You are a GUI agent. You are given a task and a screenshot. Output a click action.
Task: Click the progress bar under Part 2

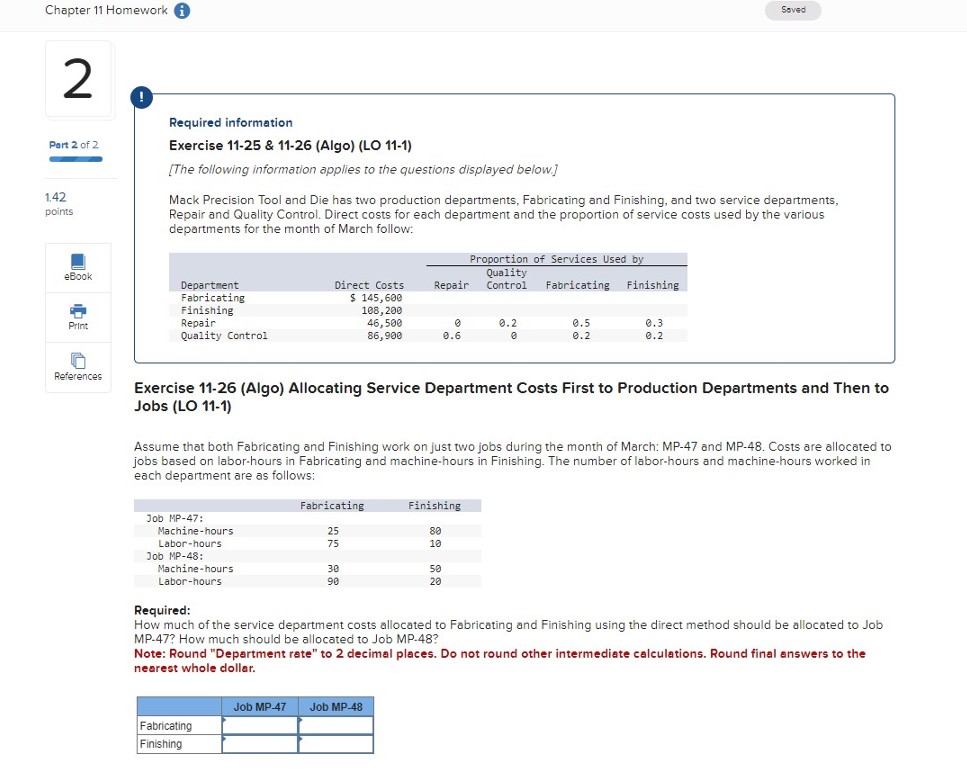[x=74, y=159]
